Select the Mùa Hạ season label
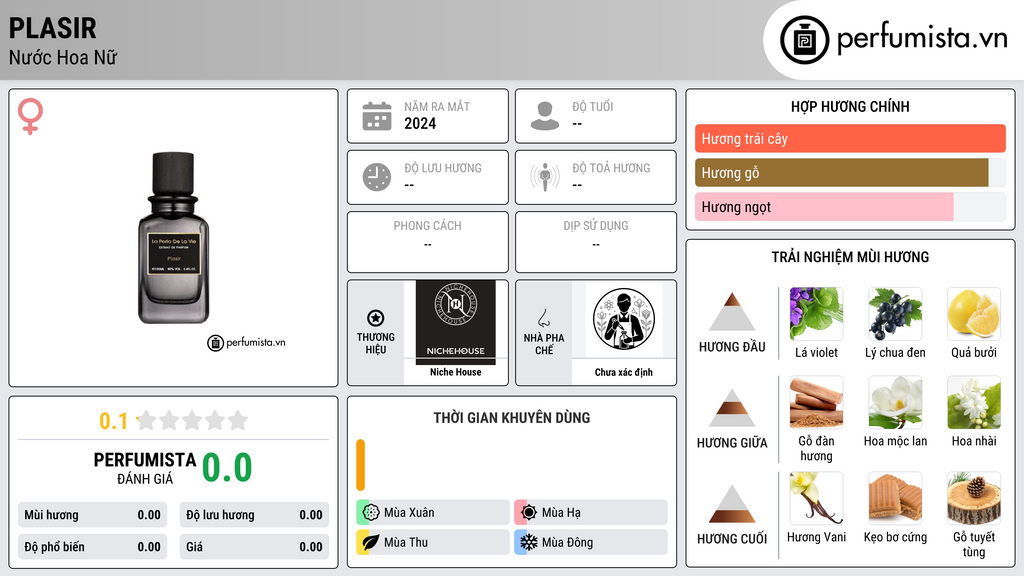This screenshot has width=1024, height=576. tap(561, 513)
